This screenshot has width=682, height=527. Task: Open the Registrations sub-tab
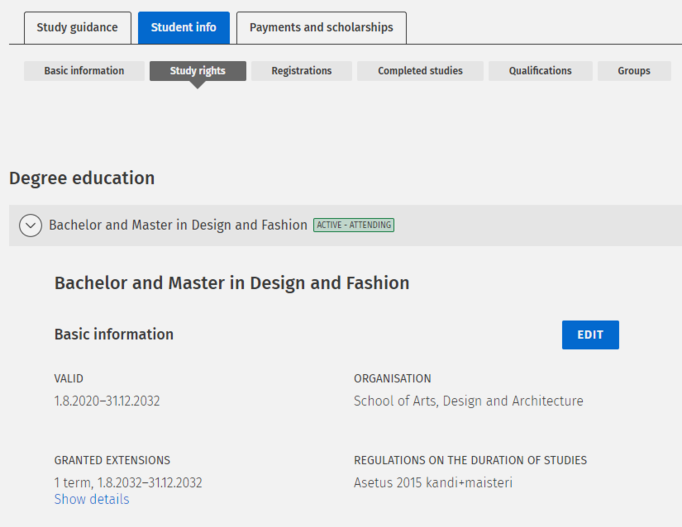301,71
